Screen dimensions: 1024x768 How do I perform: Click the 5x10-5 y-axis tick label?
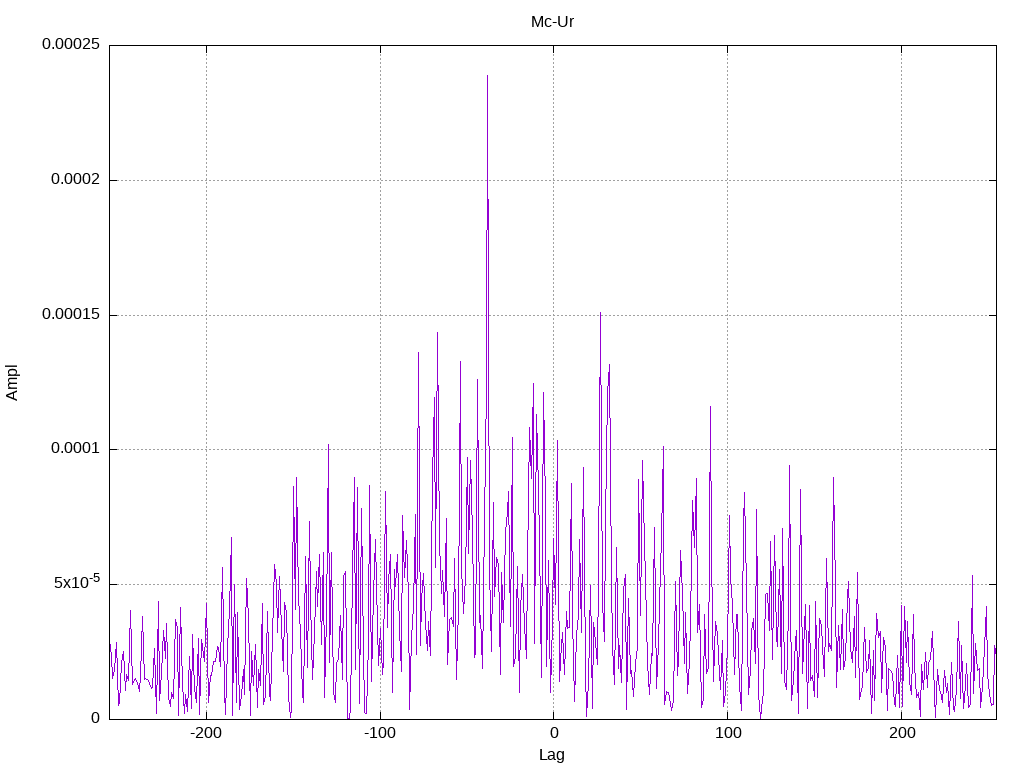coord(77,581)
